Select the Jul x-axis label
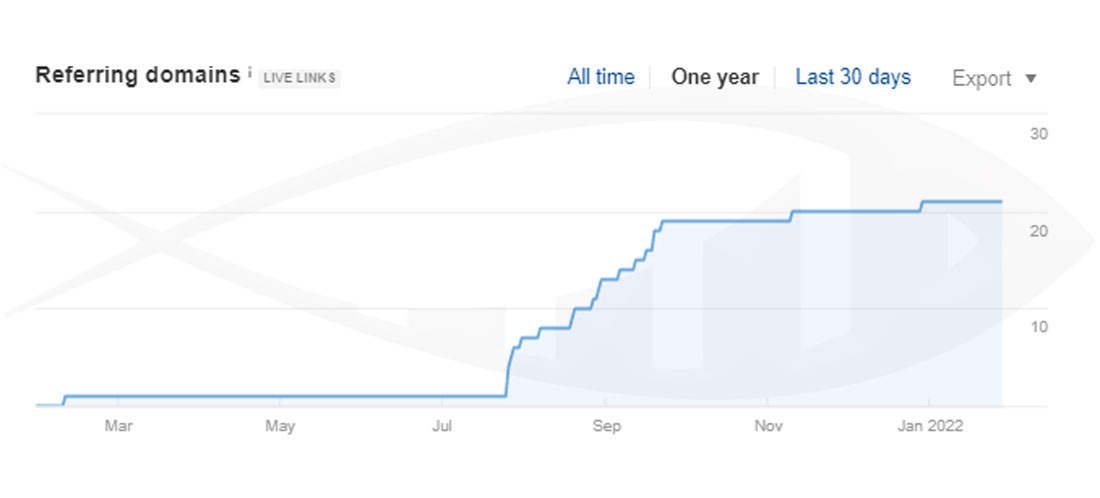This screenshot has height=498, width=1100. point(442,427)
